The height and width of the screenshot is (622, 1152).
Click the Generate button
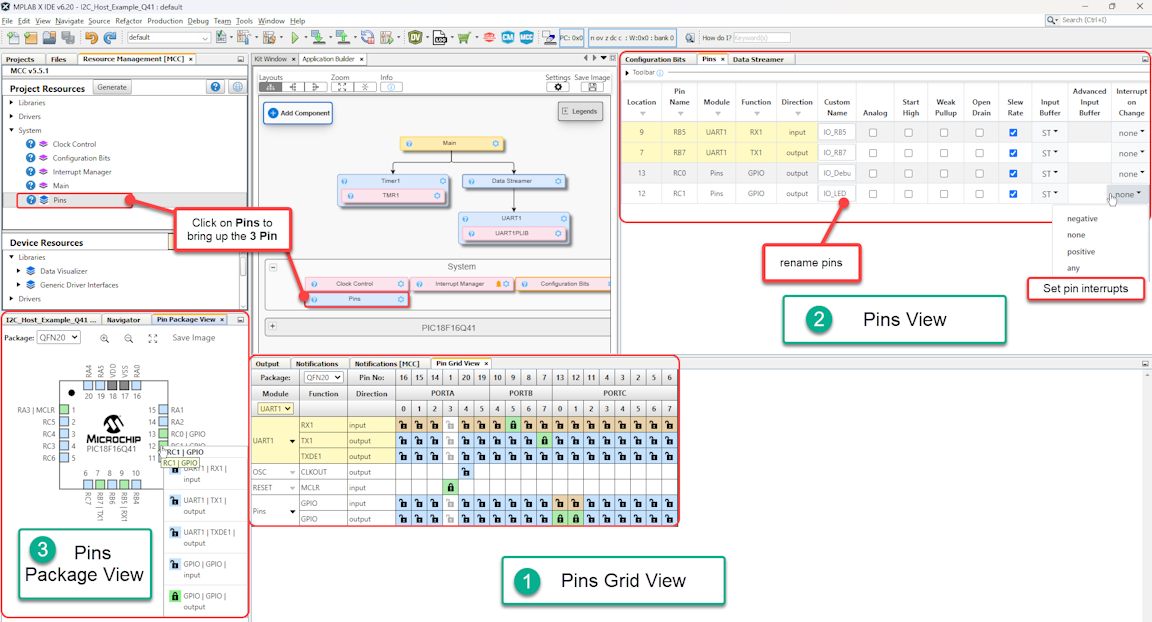coord(112,88)
